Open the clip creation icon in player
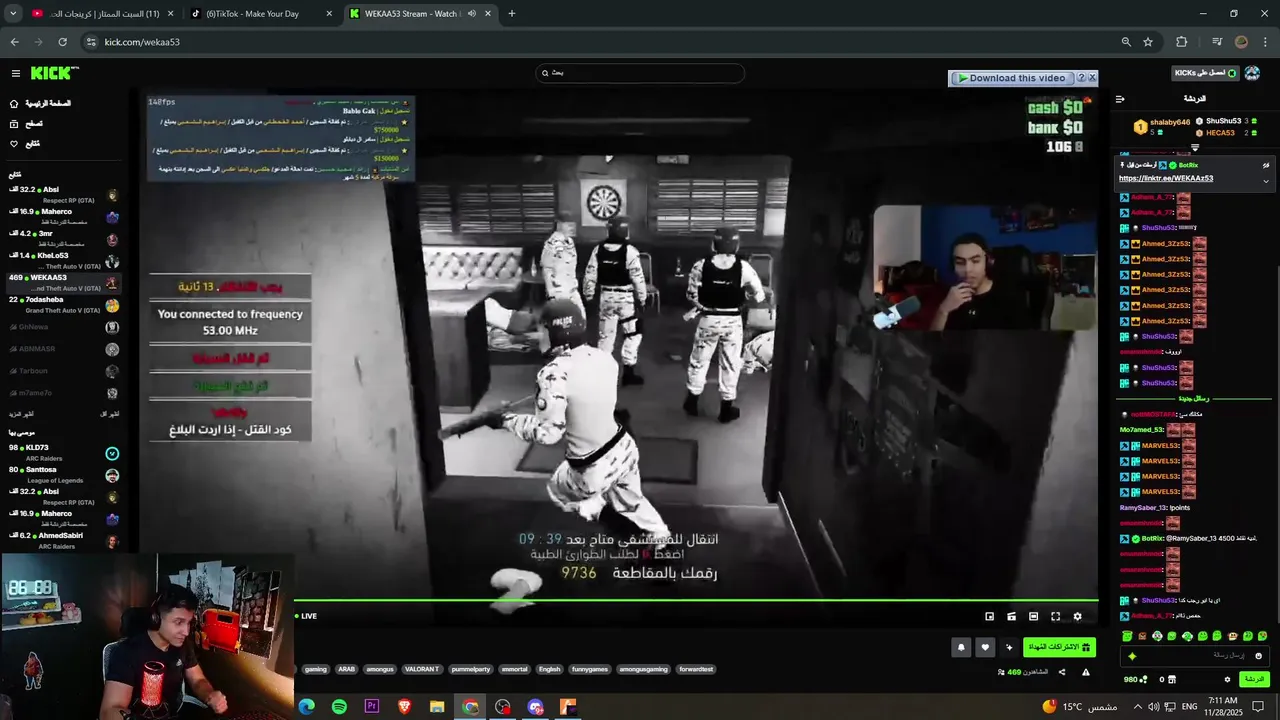Viewport: 1280px width, 720px height. pyautogui.click(x=1011, y=617)
